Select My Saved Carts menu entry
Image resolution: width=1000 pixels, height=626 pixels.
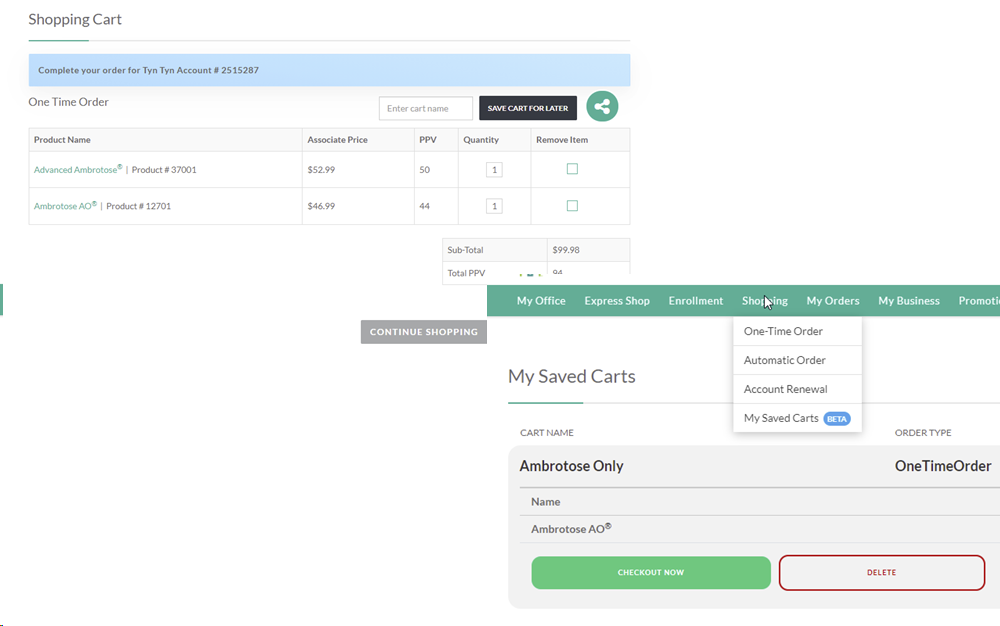click(x=797, y=418)
